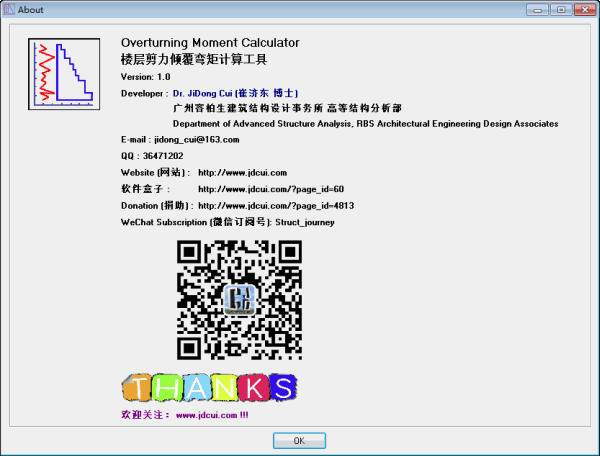Open the donation link page_id=4813
600x456 pixels.
pos(276,205)
